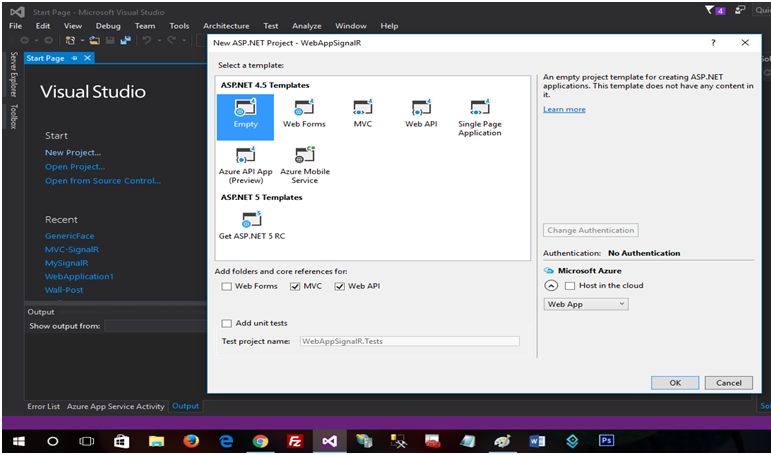Click the Undo toolbar icon
The height and width of the screenshot is (455, 771).
tap(147, 40)
